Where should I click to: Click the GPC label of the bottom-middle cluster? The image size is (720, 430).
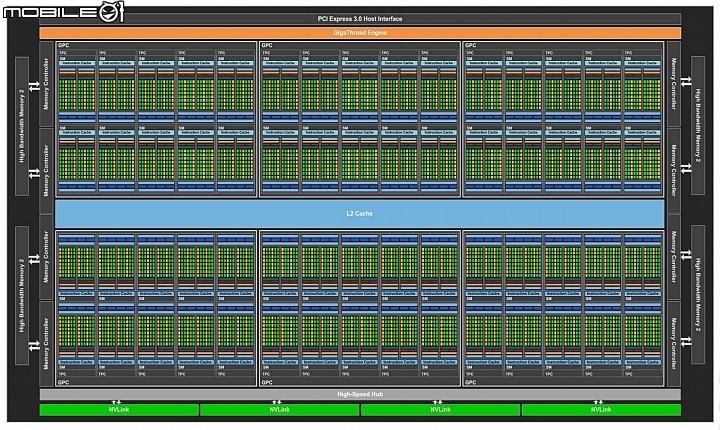click(x=267, y=382)
